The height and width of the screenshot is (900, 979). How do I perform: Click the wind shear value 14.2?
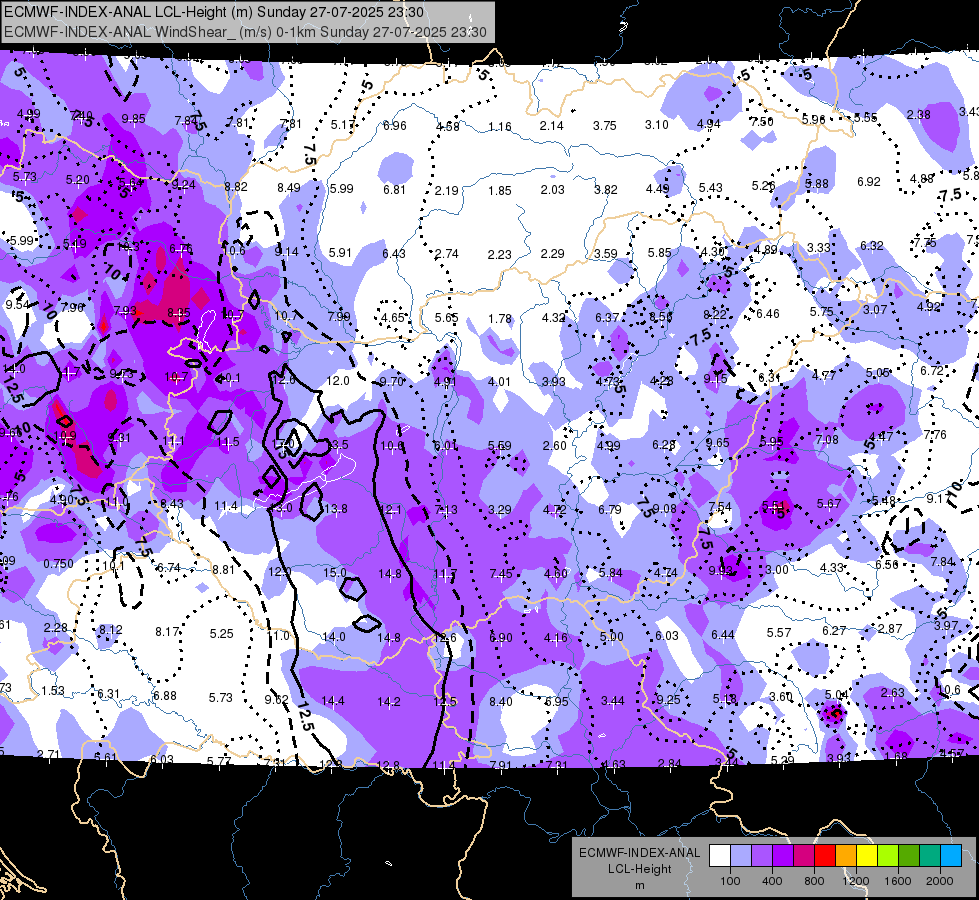389,701
